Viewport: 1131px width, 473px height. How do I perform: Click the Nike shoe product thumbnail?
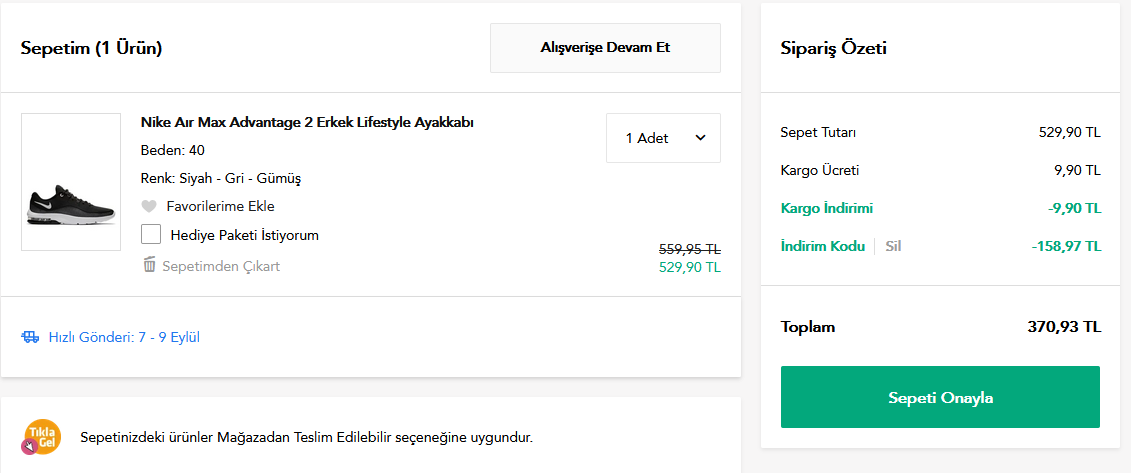(71, 182)
